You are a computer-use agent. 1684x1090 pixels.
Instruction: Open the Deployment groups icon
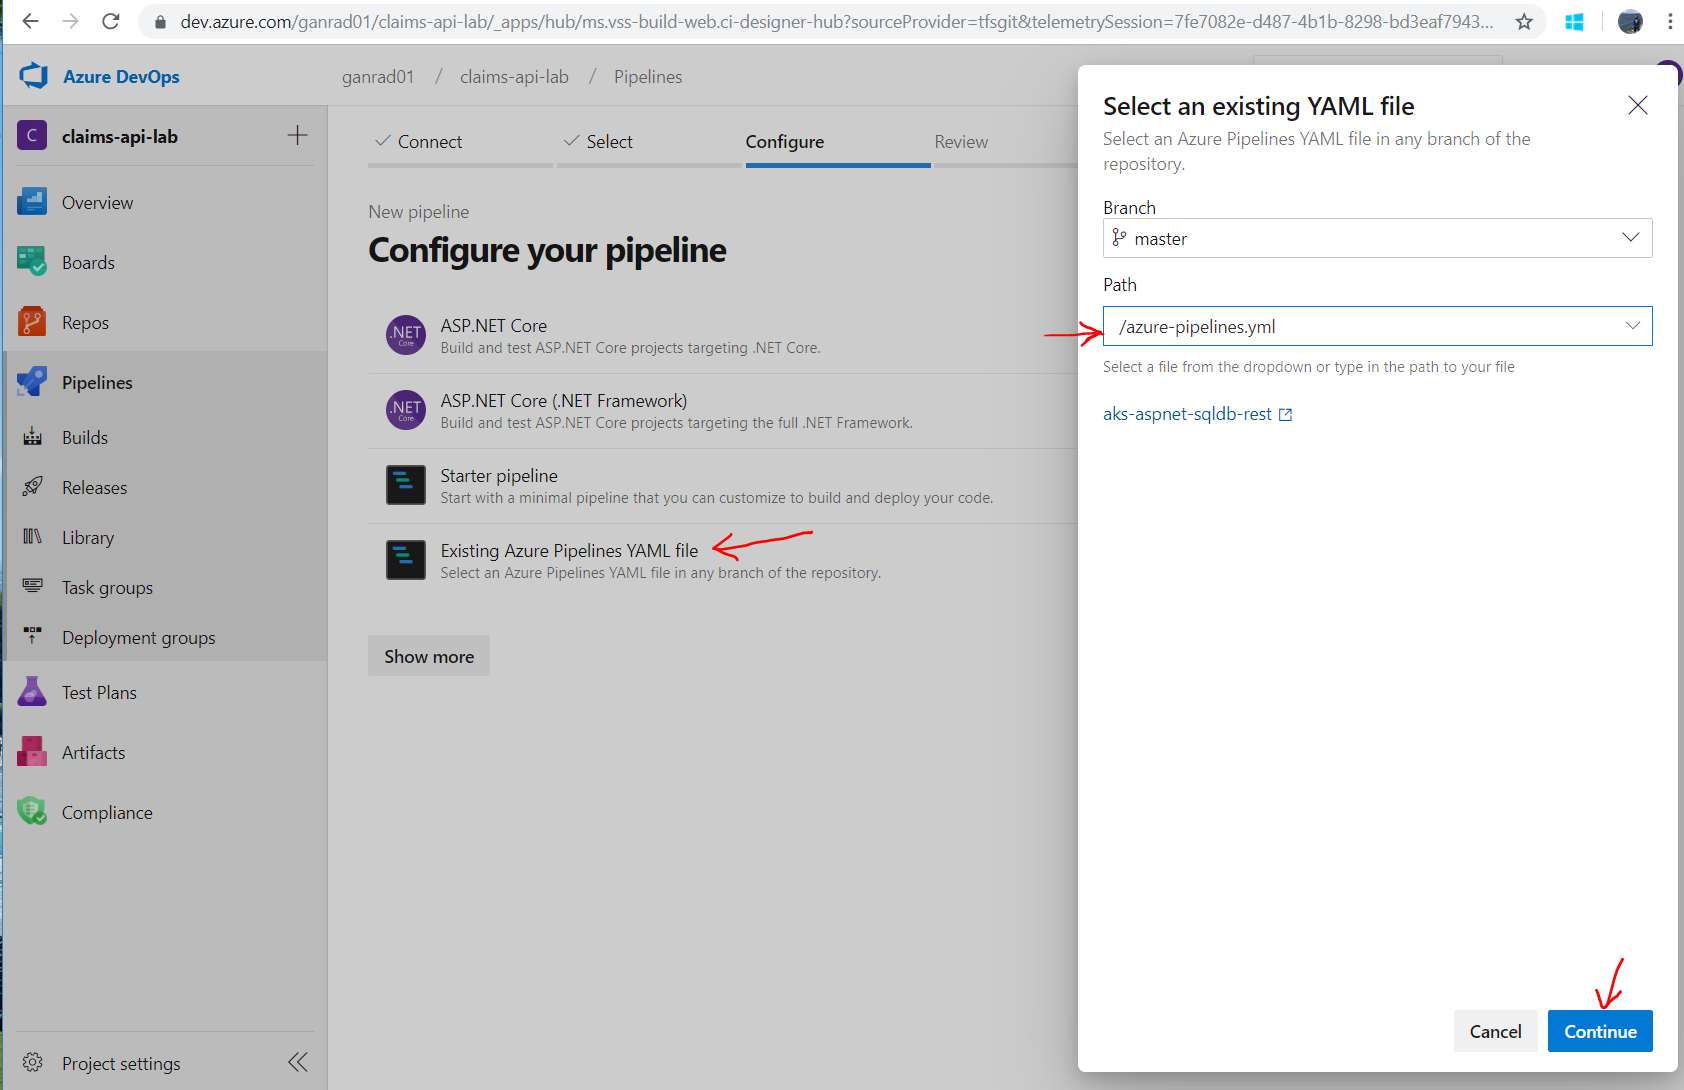click(x=33, y=637)
